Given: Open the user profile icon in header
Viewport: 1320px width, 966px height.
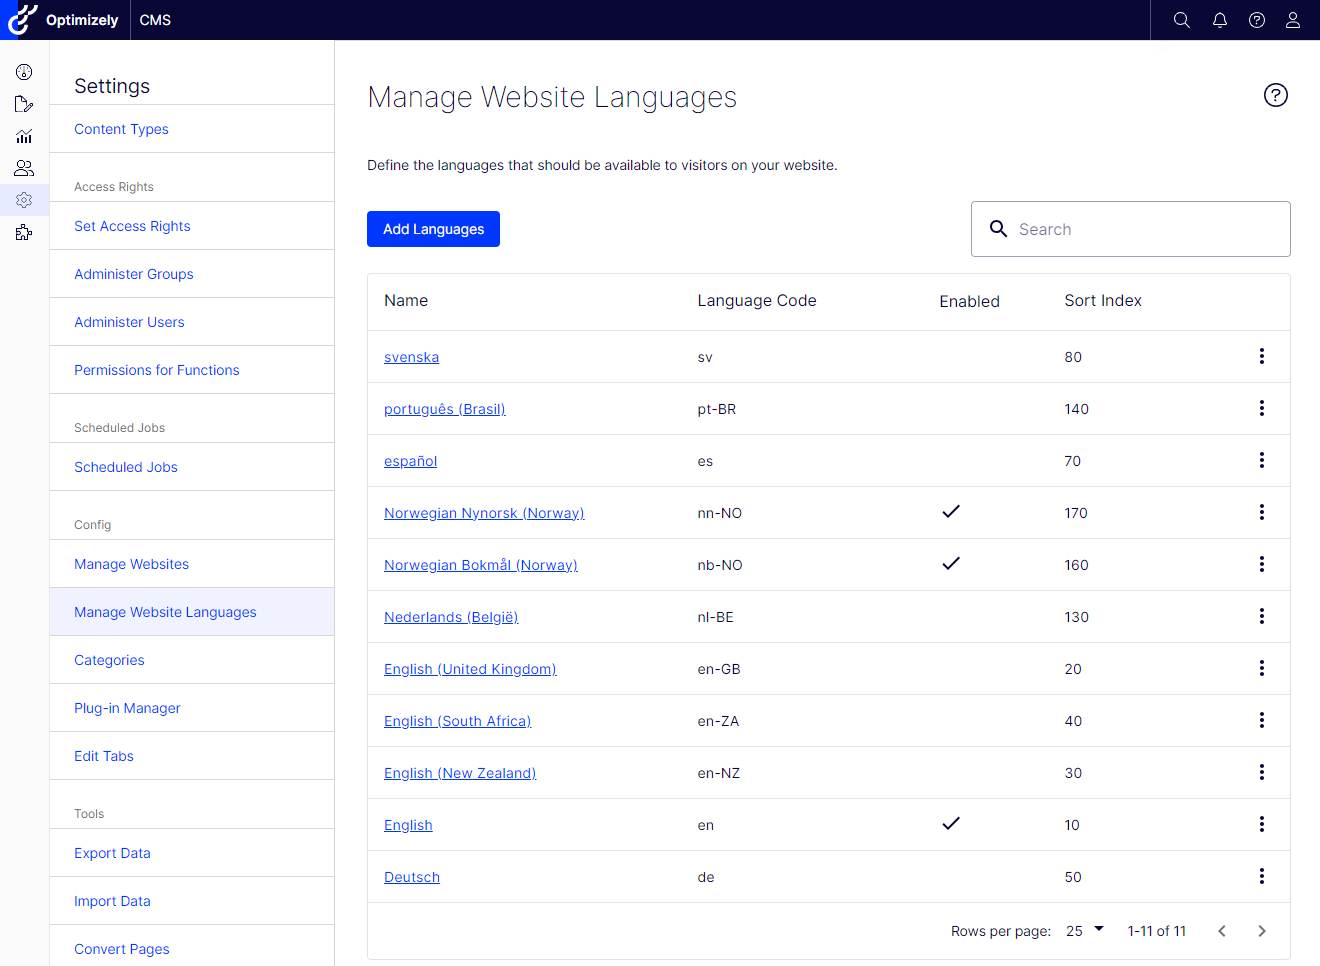Looking at the screenshot, I should (1292, 20).
